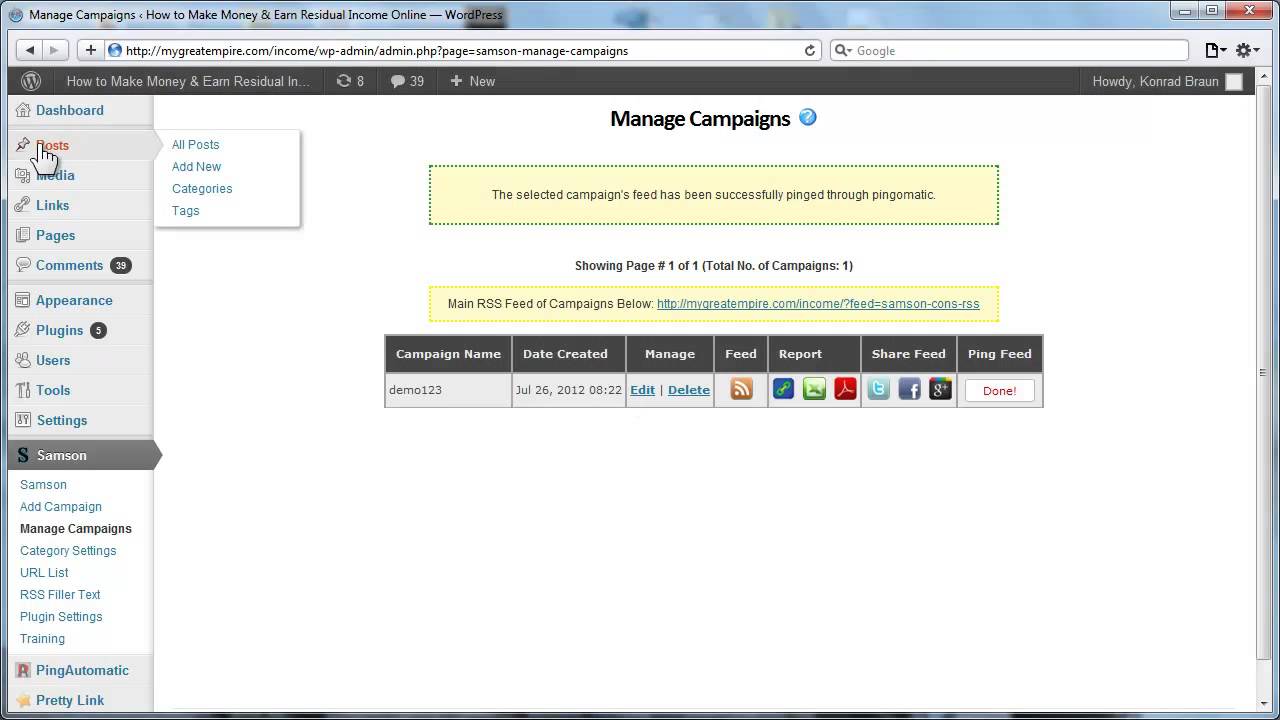This screenshot has width=1280, height=720.
Task: Open the updates icon showing 8
Action: (350, 81)
